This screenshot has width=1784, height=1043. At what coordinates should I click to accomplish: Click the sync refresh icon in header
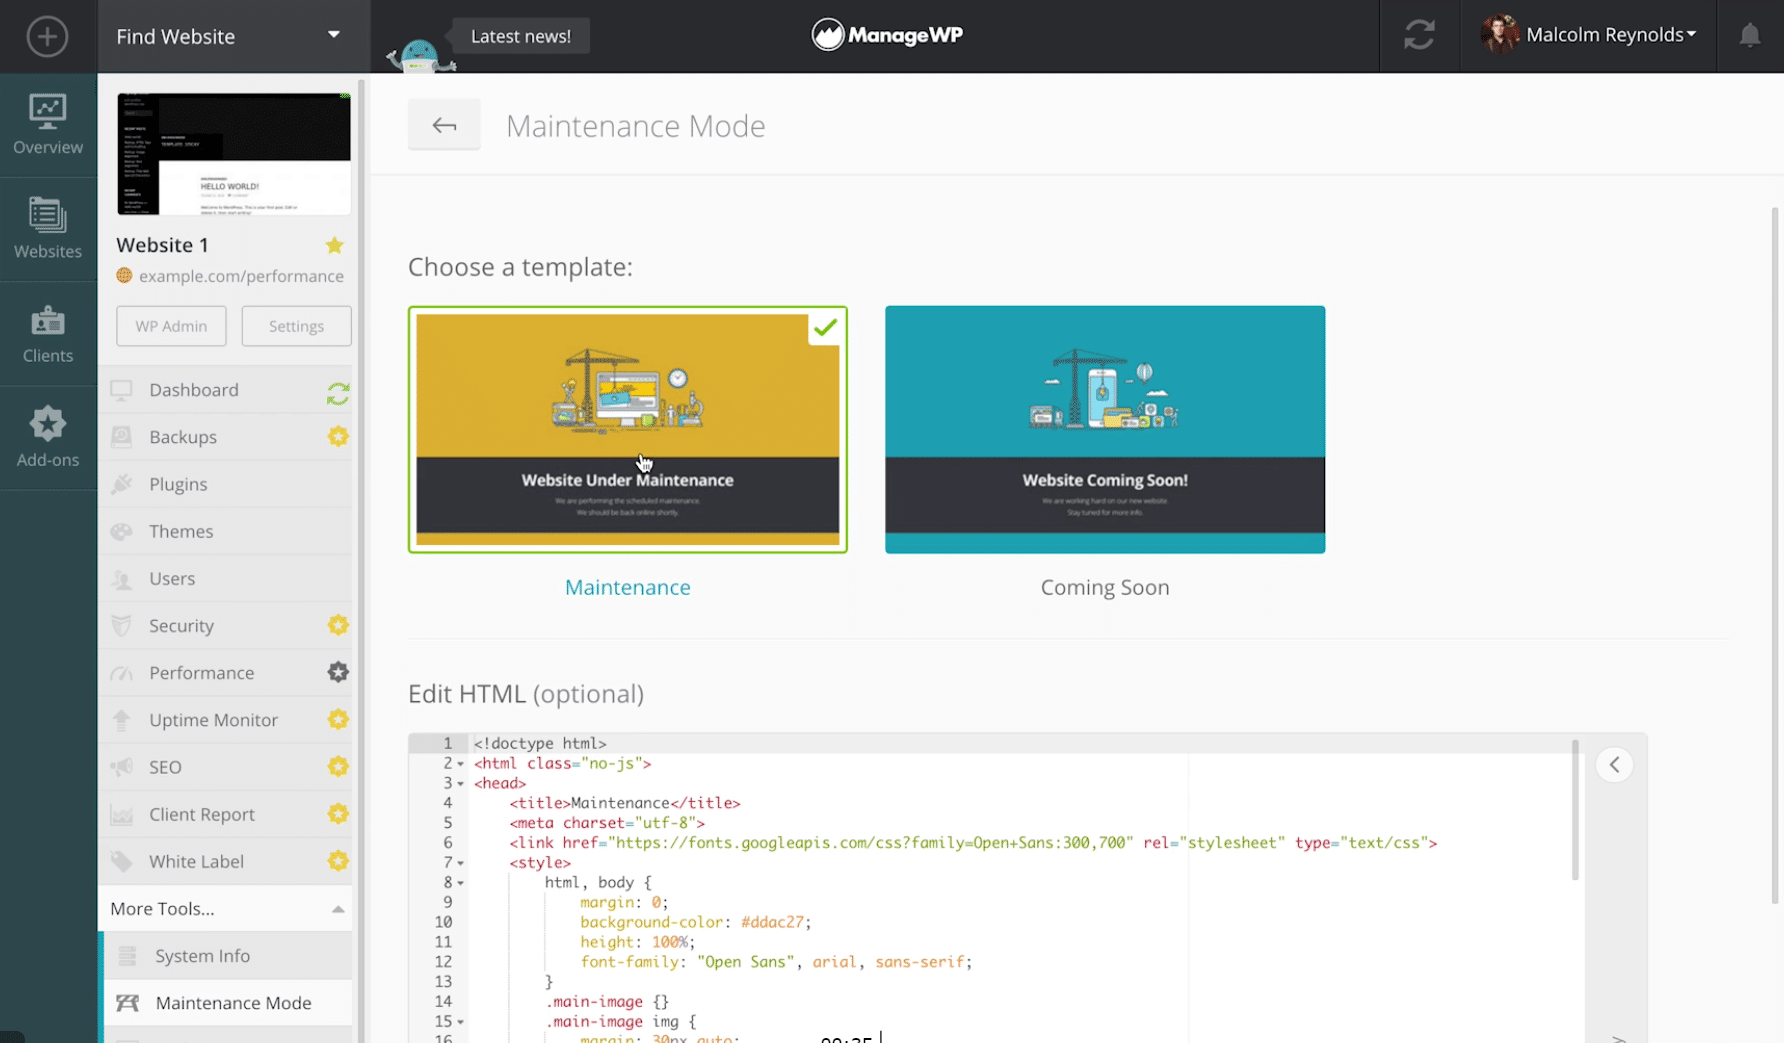[x=1419, y=36]
